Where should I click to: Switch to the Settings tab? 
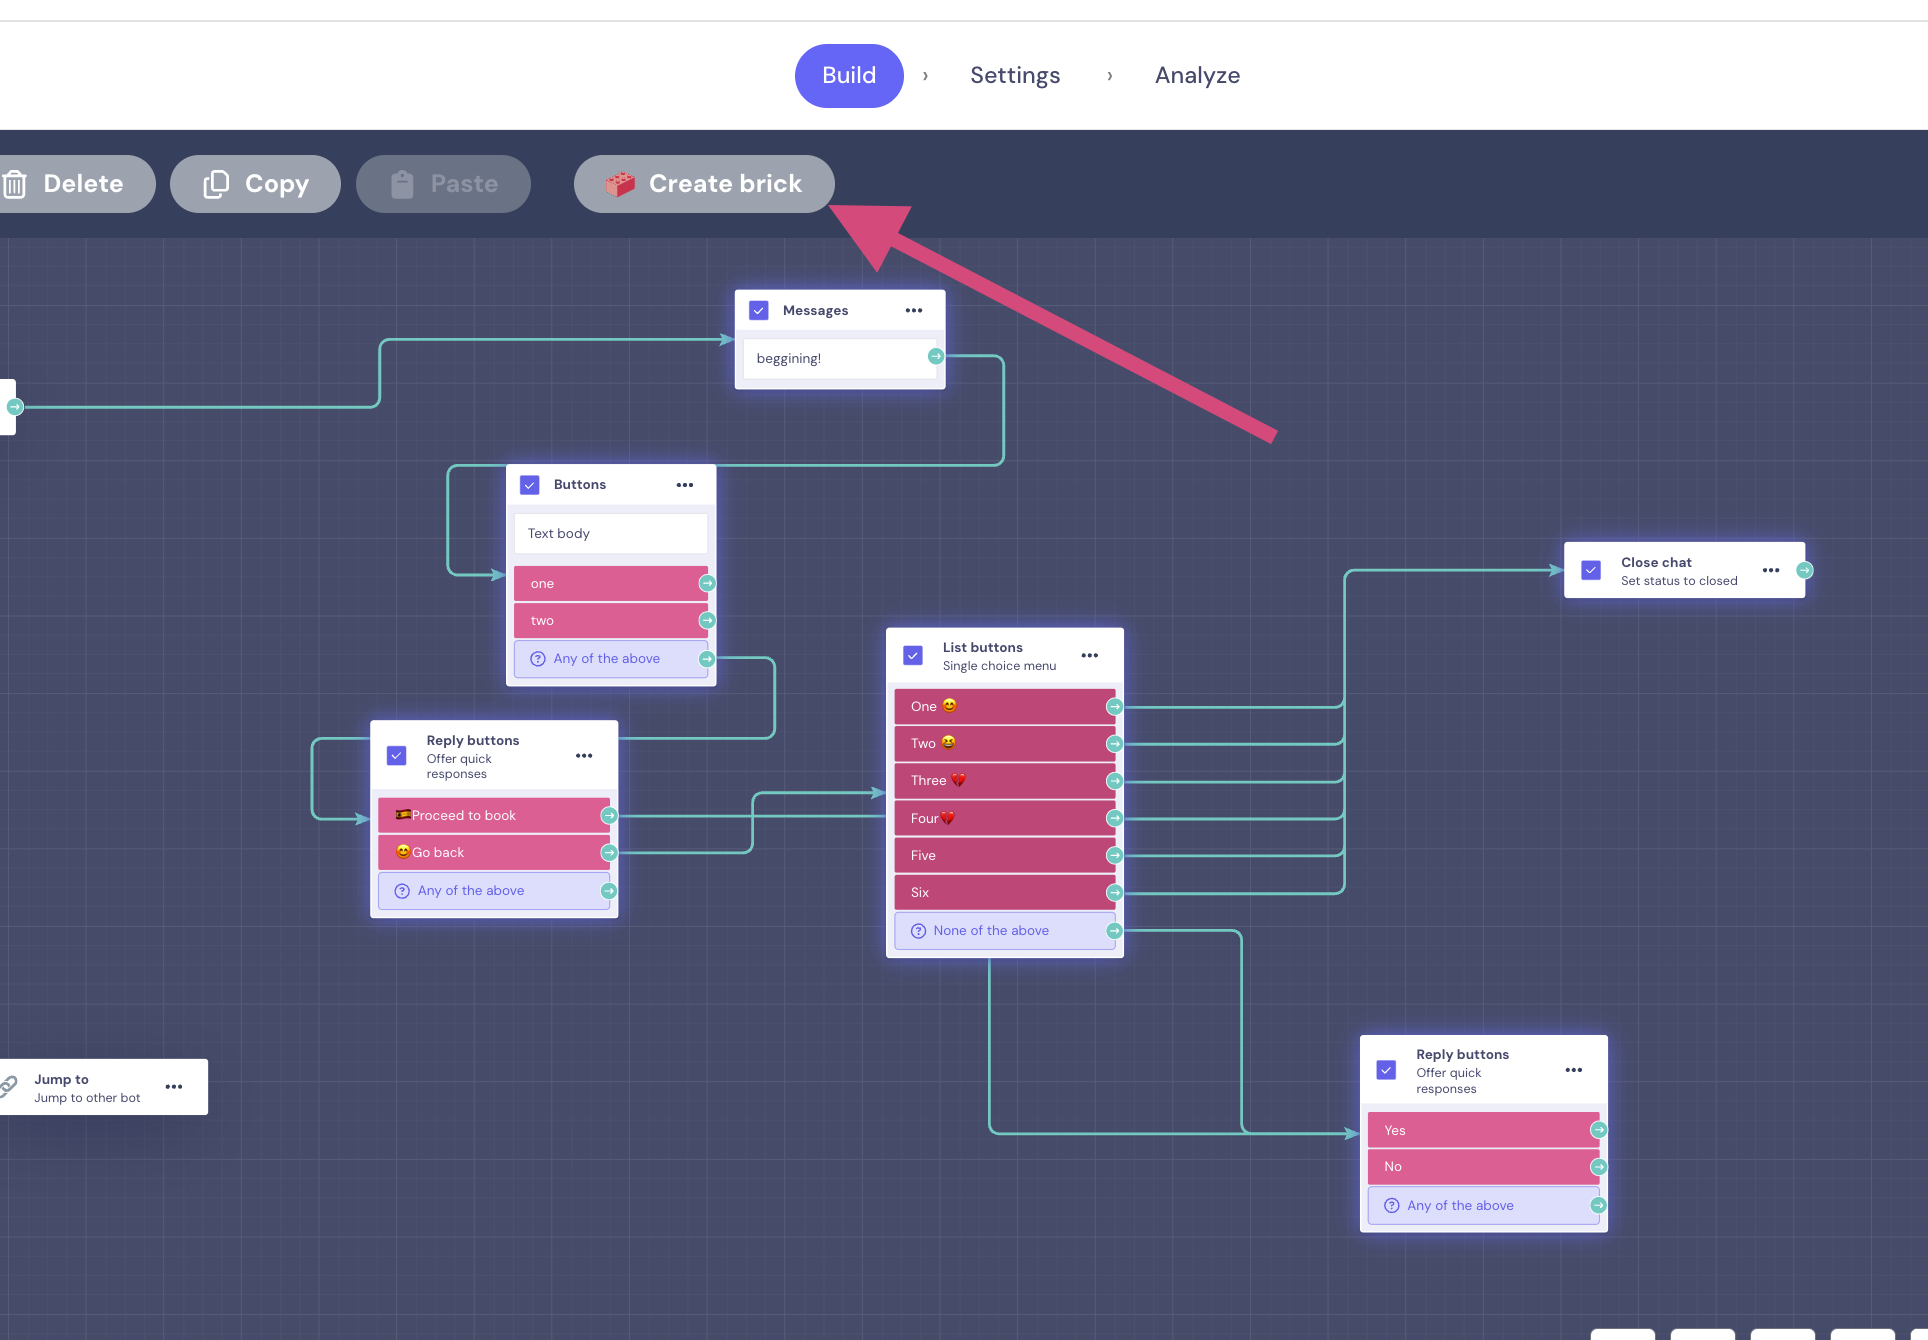[x=1015, y=76]
